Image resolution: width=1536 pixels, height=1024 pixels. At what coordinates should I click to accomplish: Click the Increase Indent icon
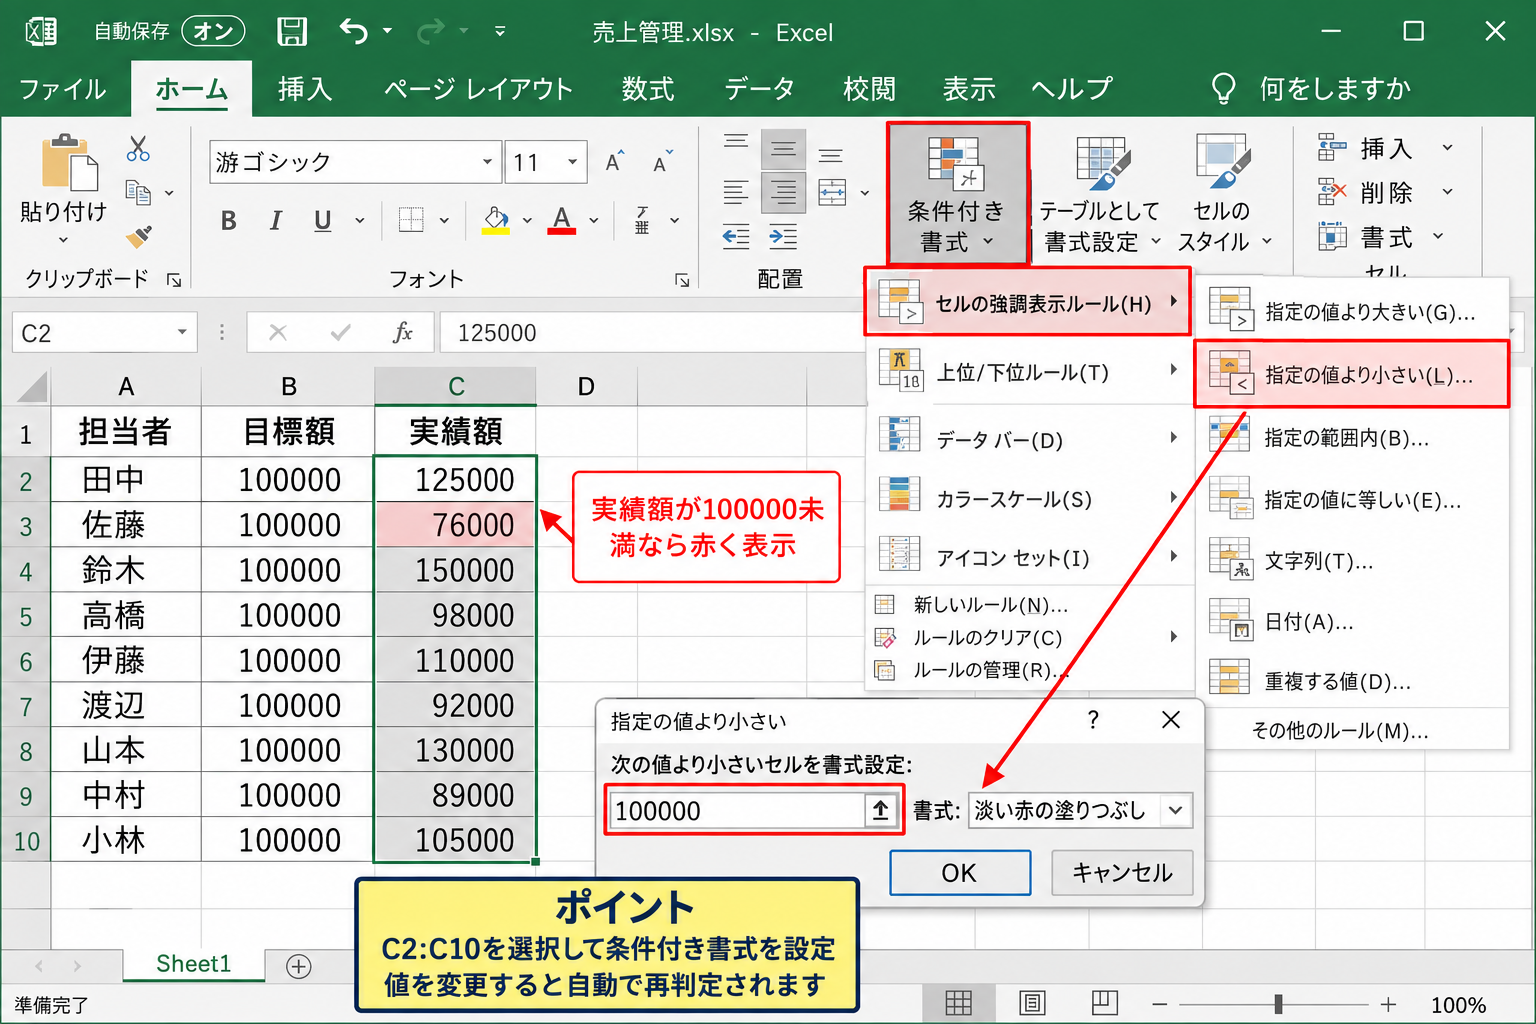pyautogui.click(x=783, y=237)
